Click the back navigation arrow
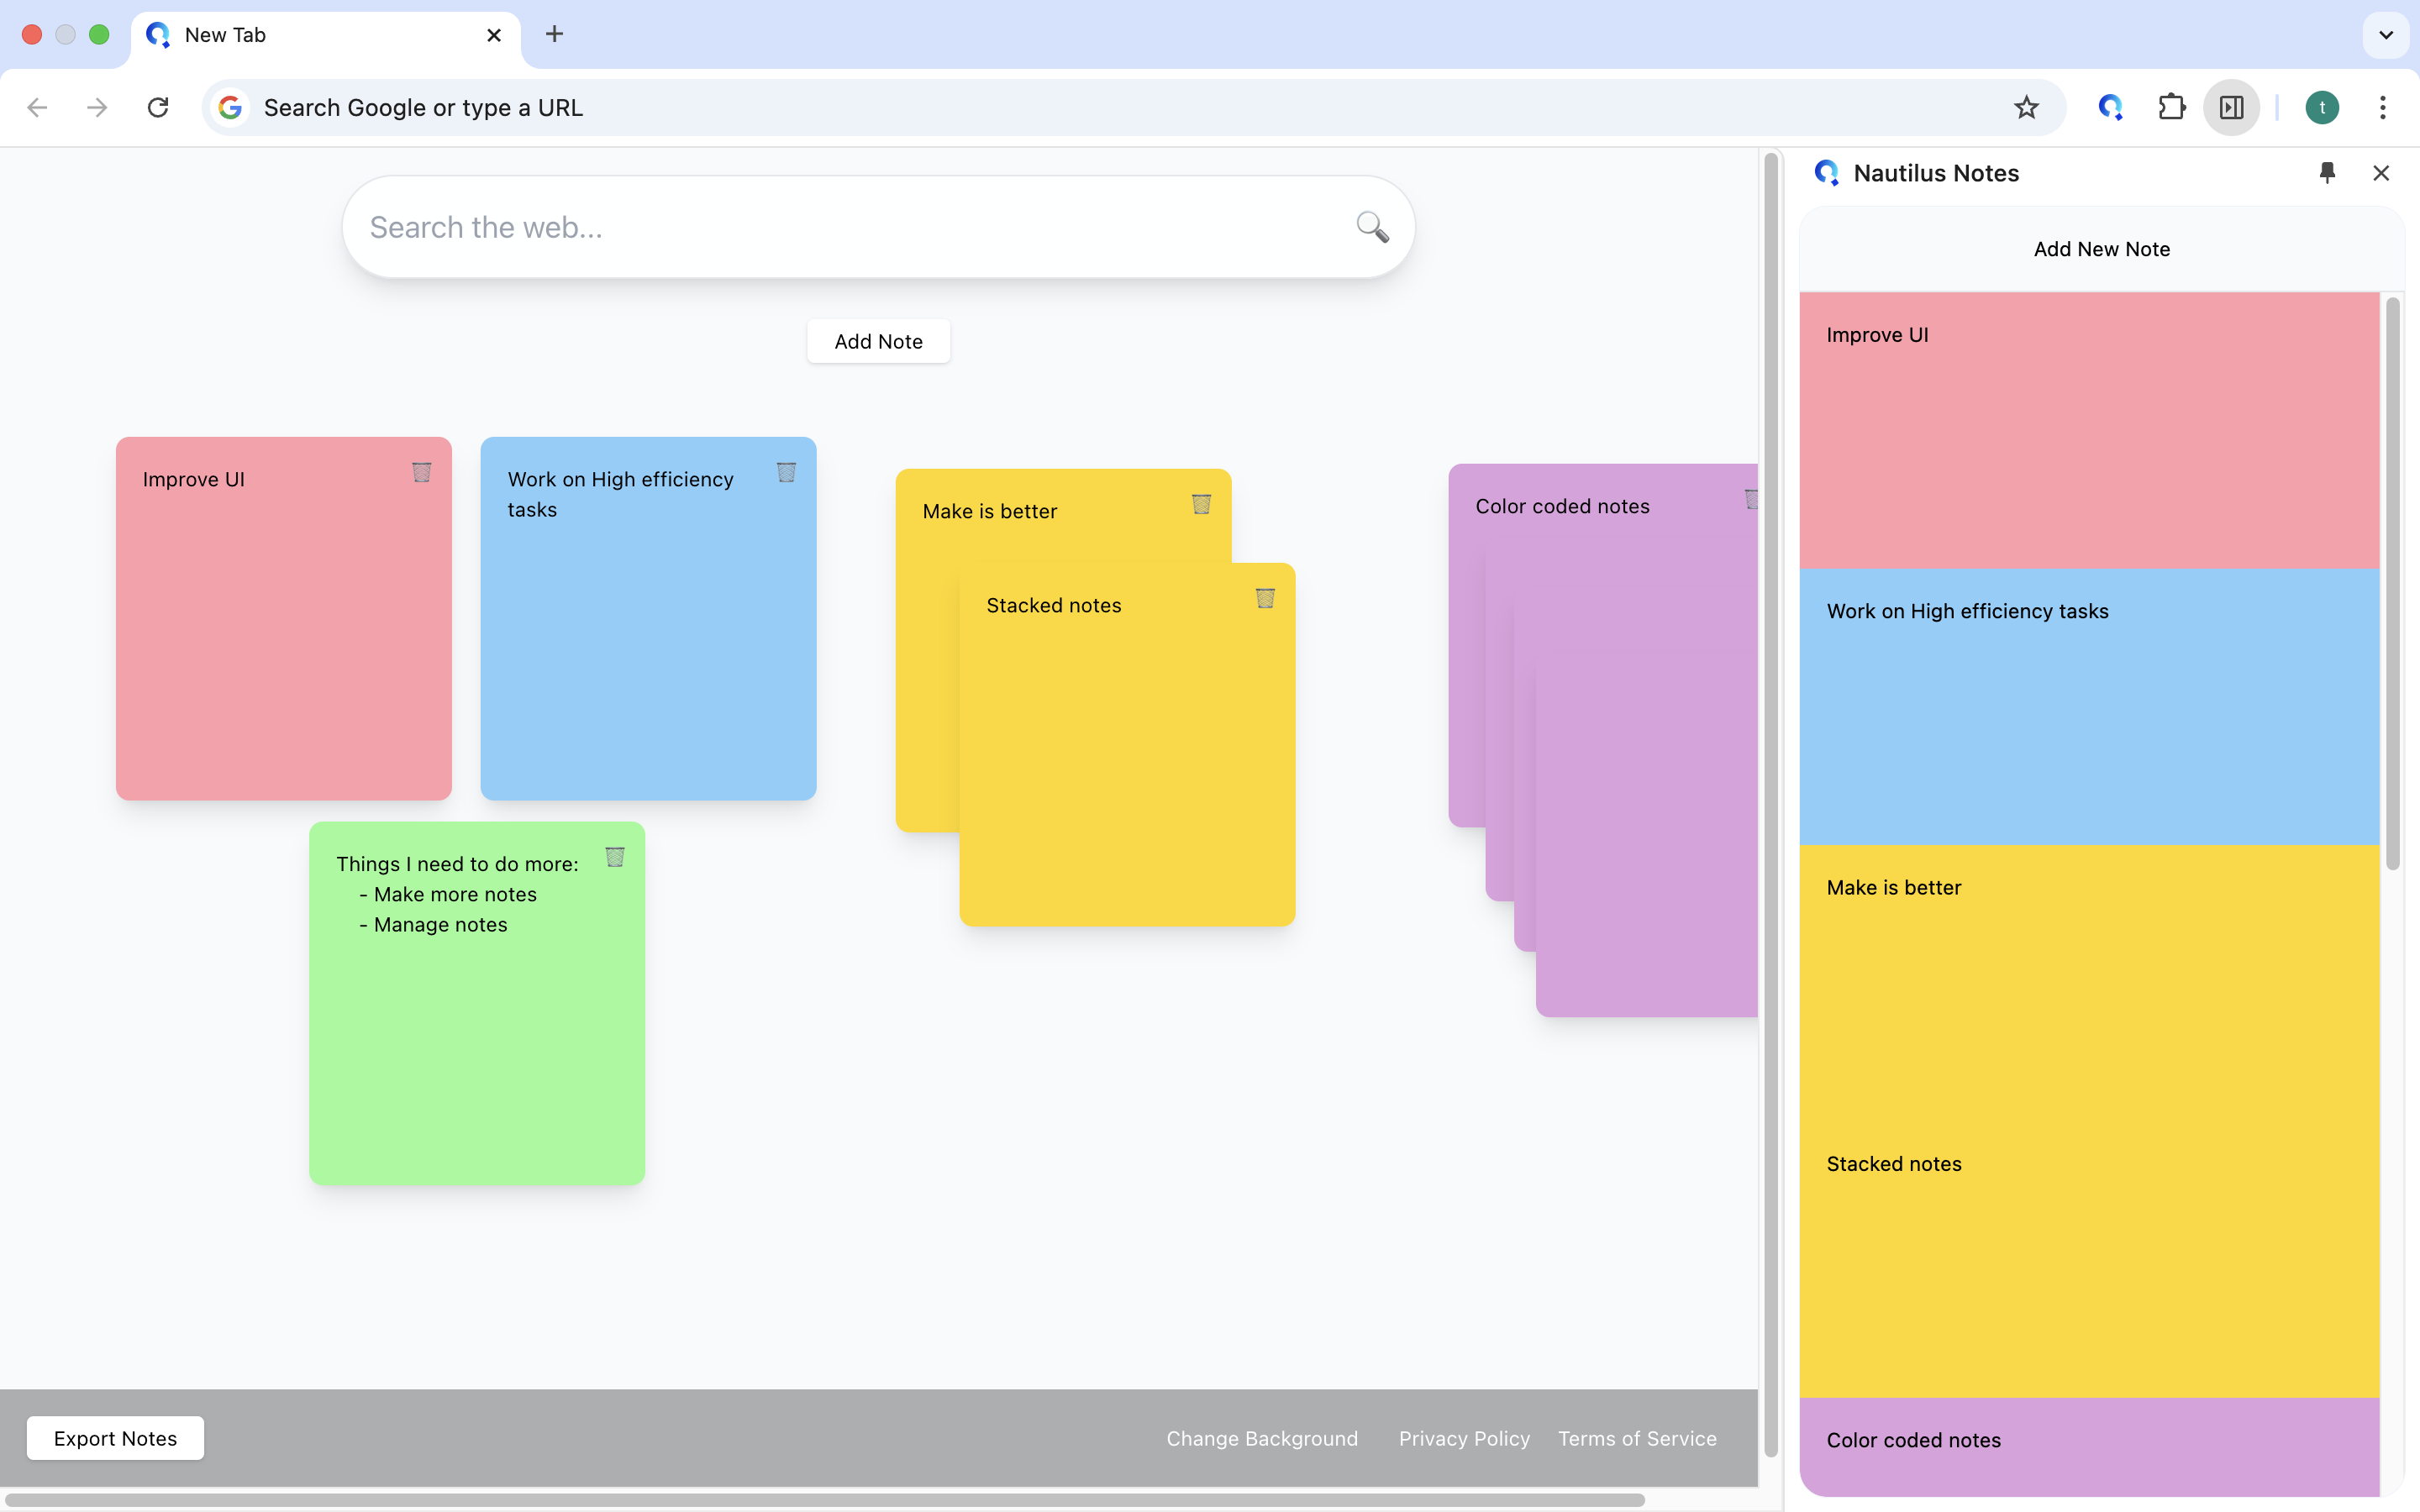Screen dimensions: 2420x1512 tap(37, 107)
